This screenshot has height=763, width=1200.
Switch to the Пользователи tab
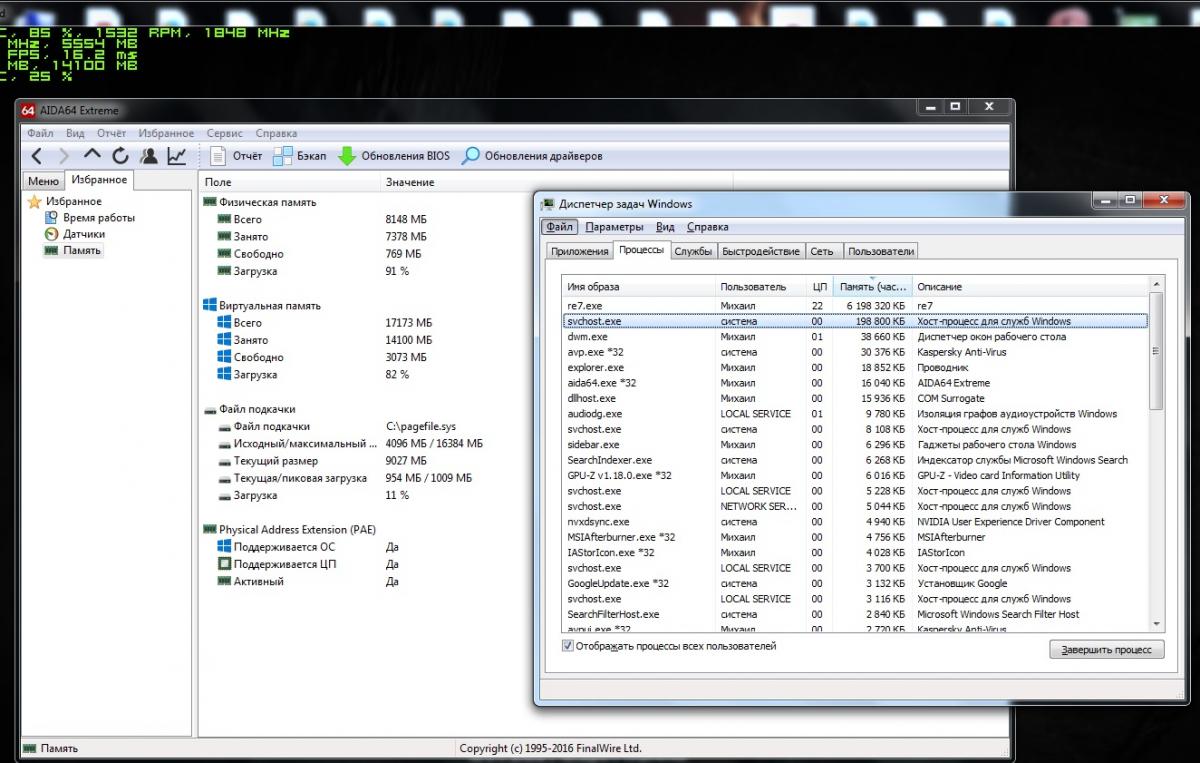point(881,251)
